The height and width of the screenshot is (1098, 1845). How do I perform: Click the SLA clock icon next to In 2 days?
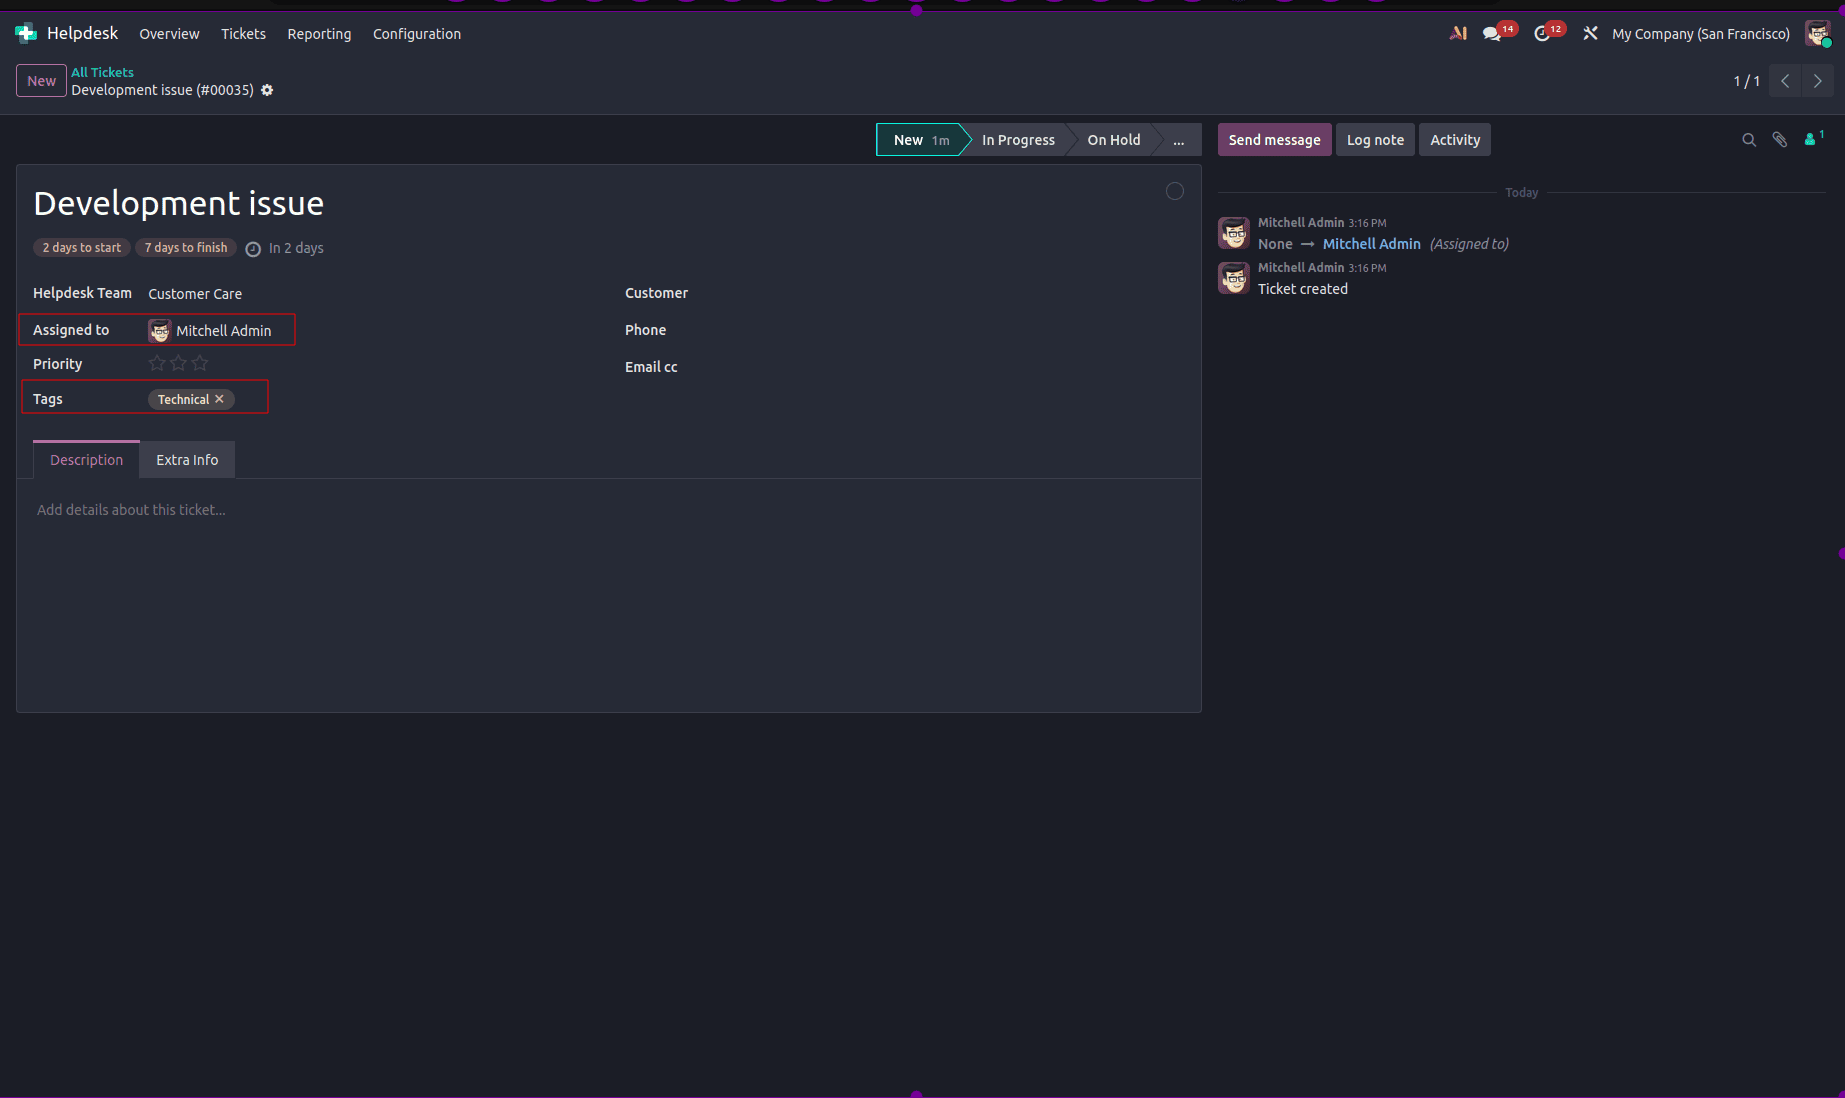coord(253,249)
